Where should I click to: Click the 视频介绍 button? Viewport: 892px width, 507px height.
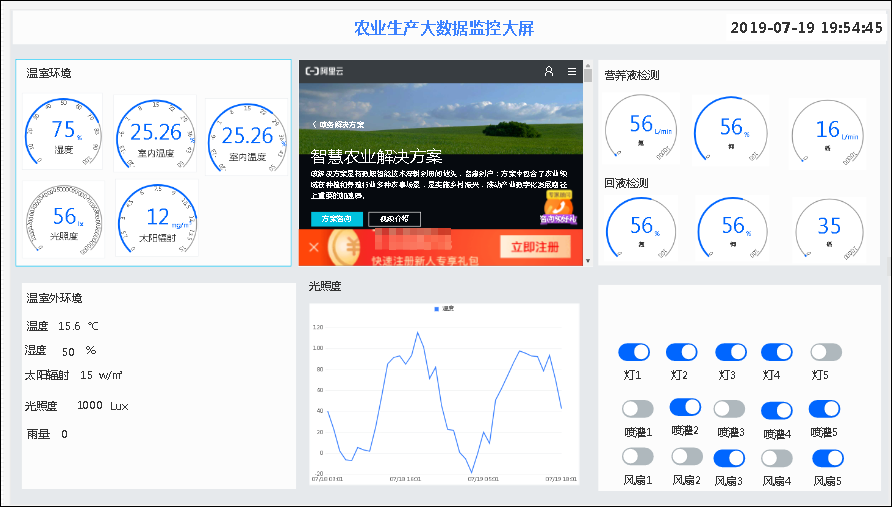(394, 219)
